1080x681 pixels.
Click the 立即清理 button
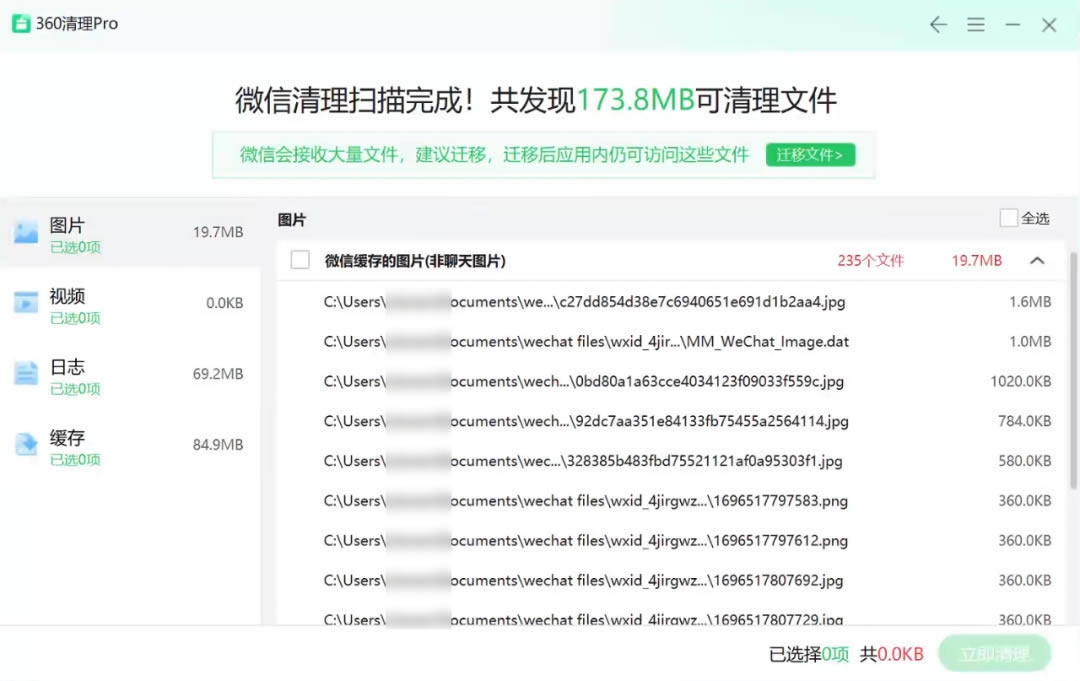point(995,653)
